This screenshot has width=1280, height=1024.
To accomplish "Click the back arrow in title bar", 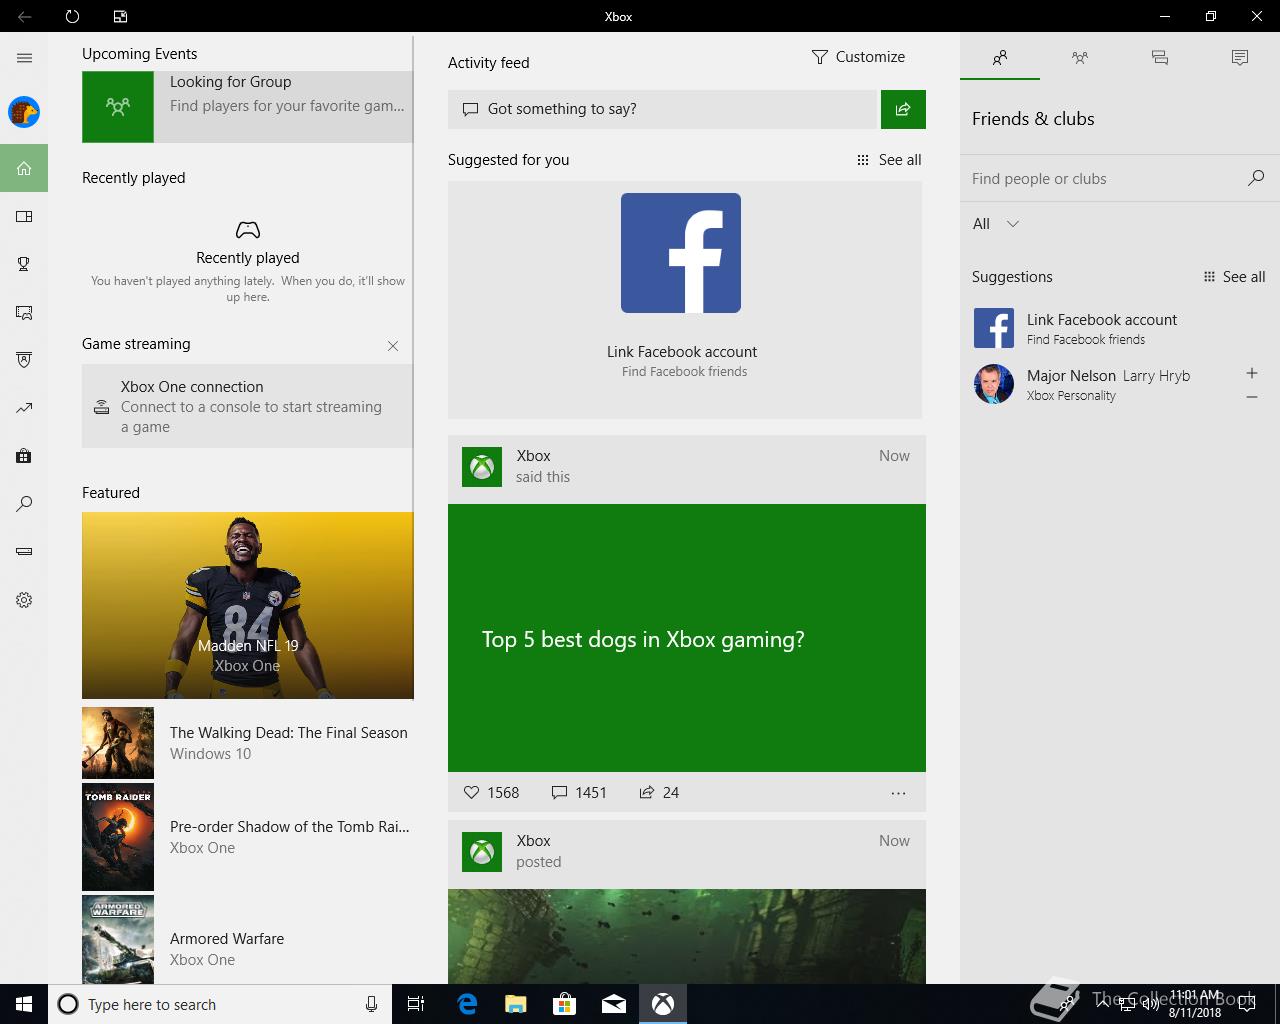I will tap(24, 16).
